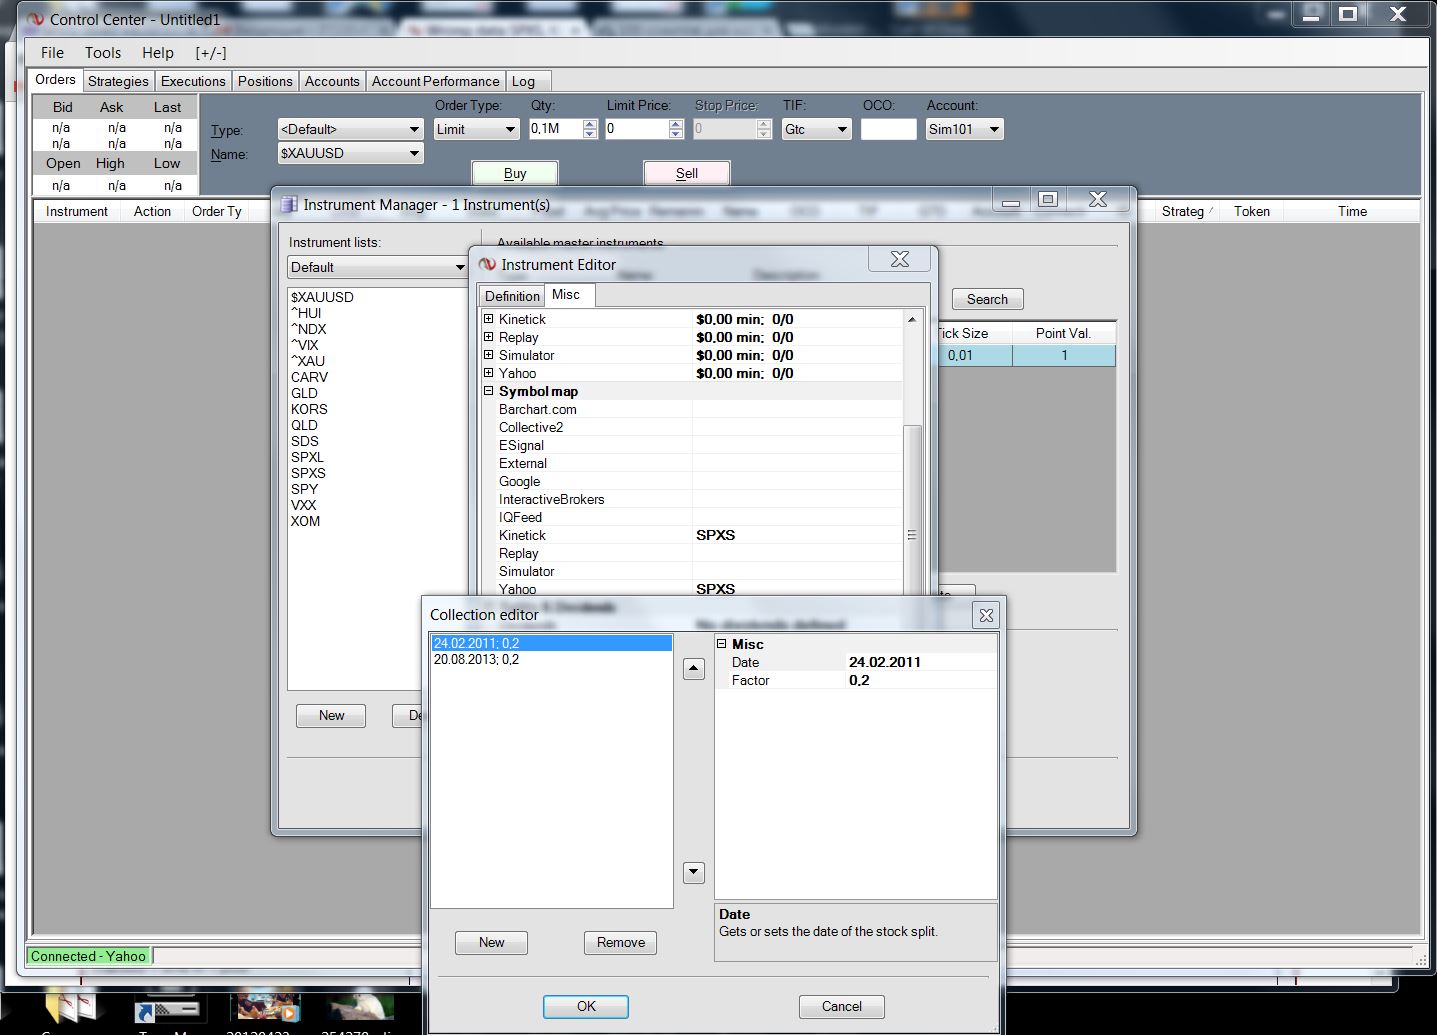Screen dimensions: 1437x1035
Task: Move the selected split up with the arrow
Action: [694, 669]
